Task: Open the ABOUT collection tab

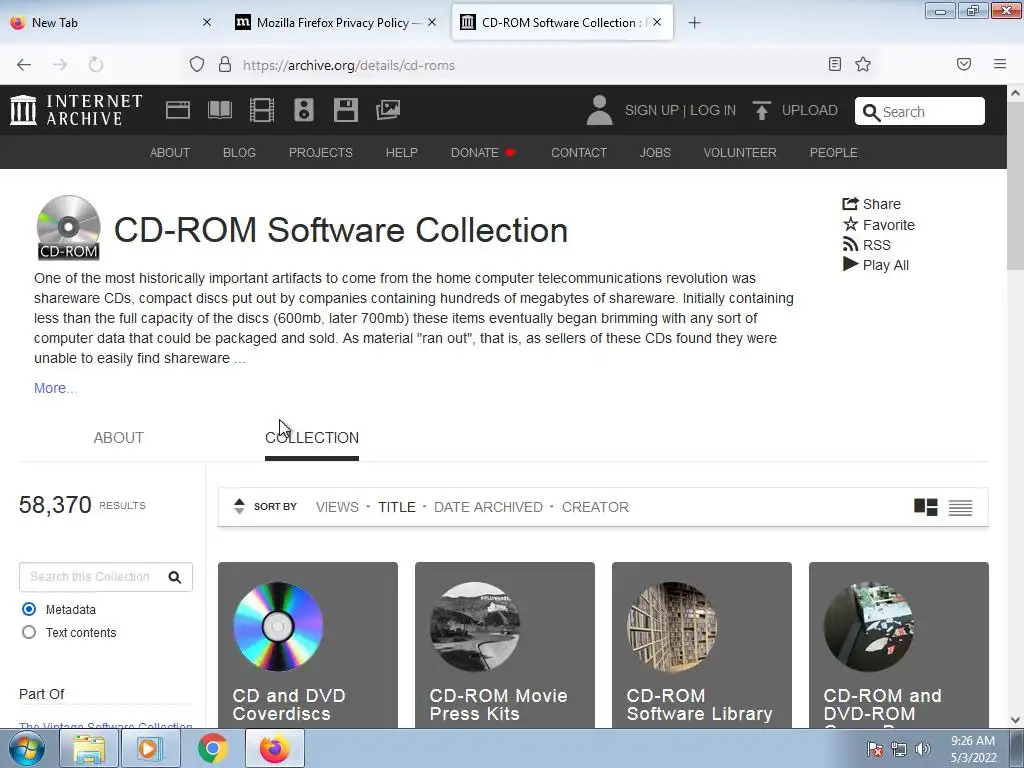Action: (118, 438)
